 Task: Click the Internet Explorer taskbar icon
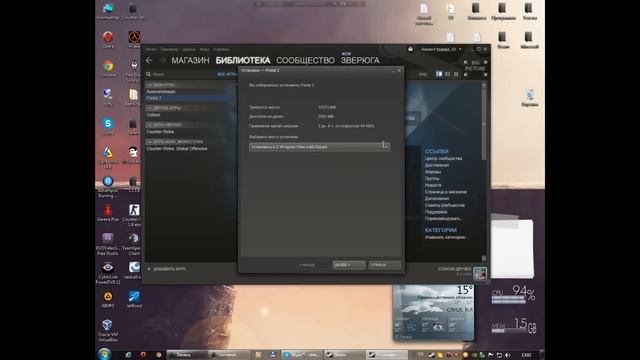(128, 355)
